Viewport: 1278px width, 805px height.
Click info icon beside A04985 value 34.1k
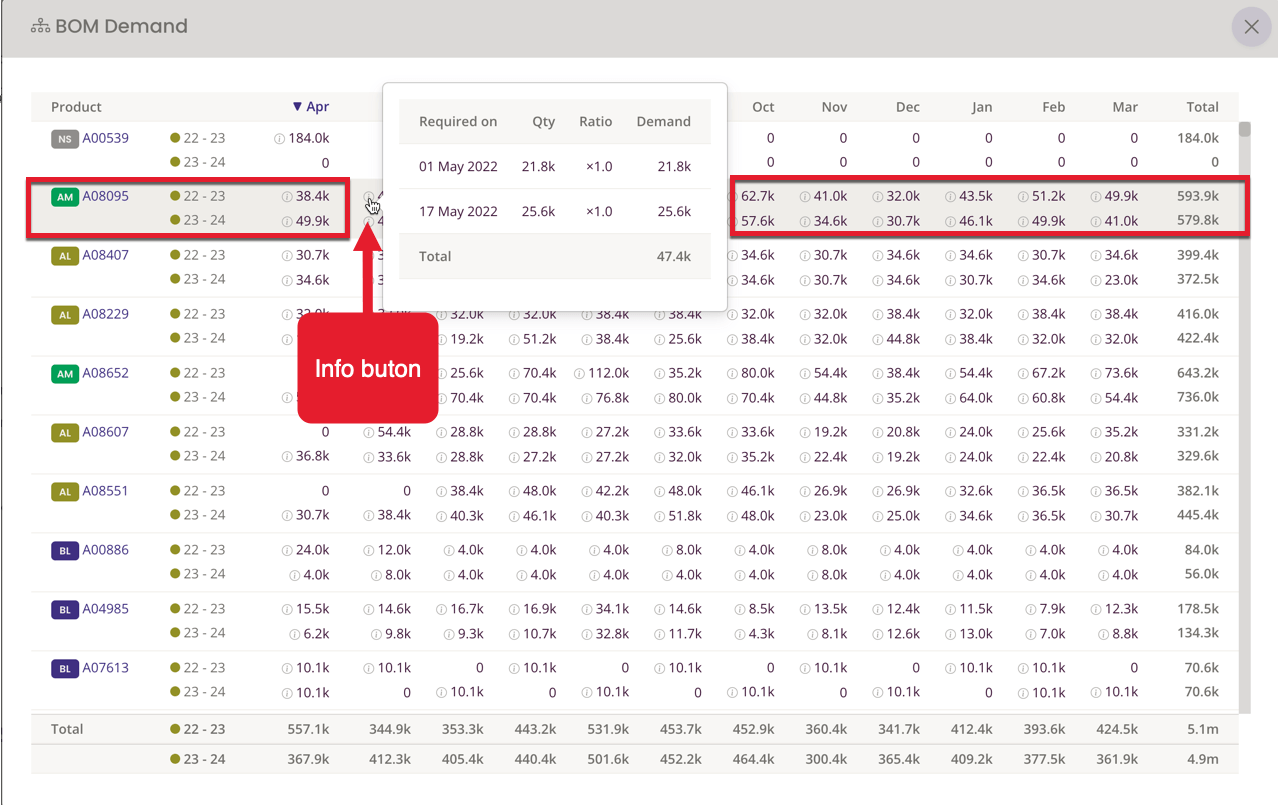[587, 610]
